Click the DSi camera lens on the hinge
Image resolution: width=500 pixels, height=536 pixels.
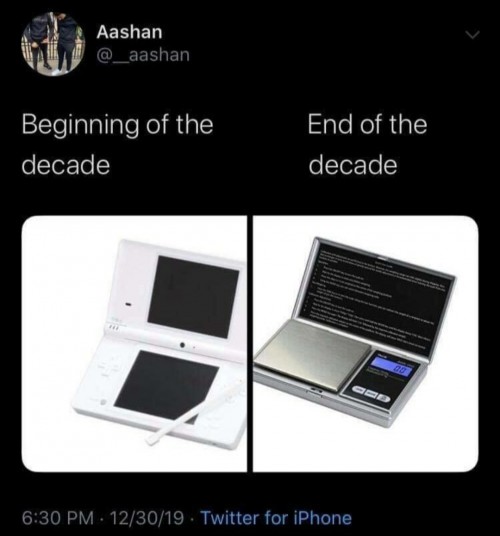183,345
